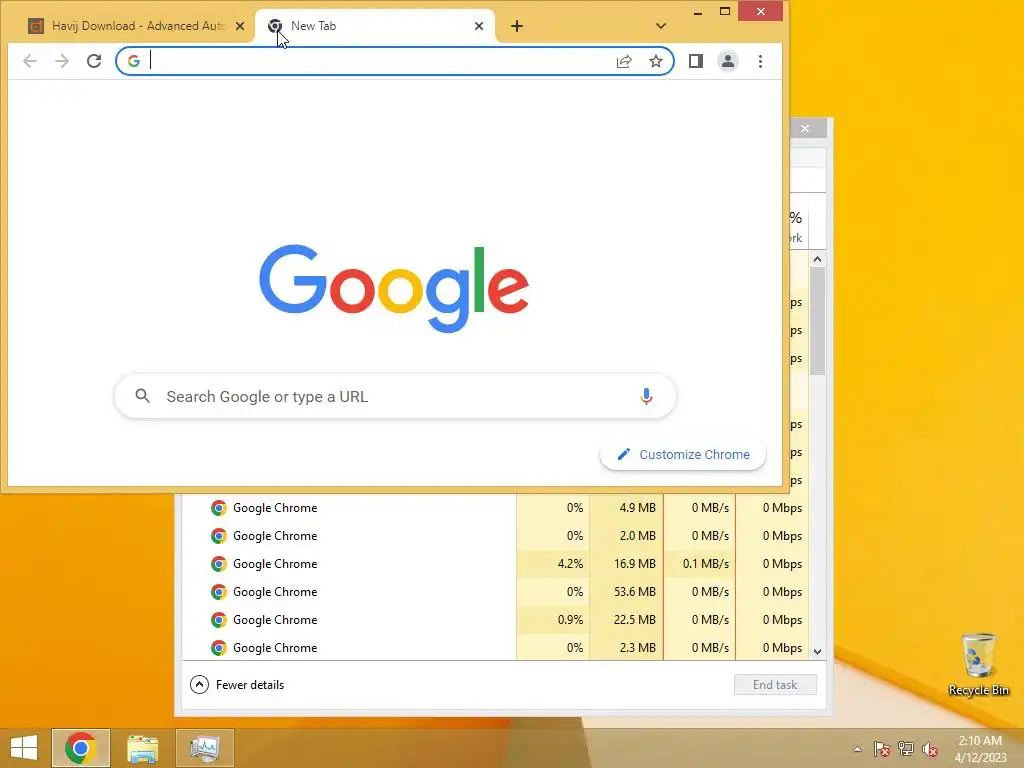Reload the current page
This screenshot has width=1024, height=768.
94,61
